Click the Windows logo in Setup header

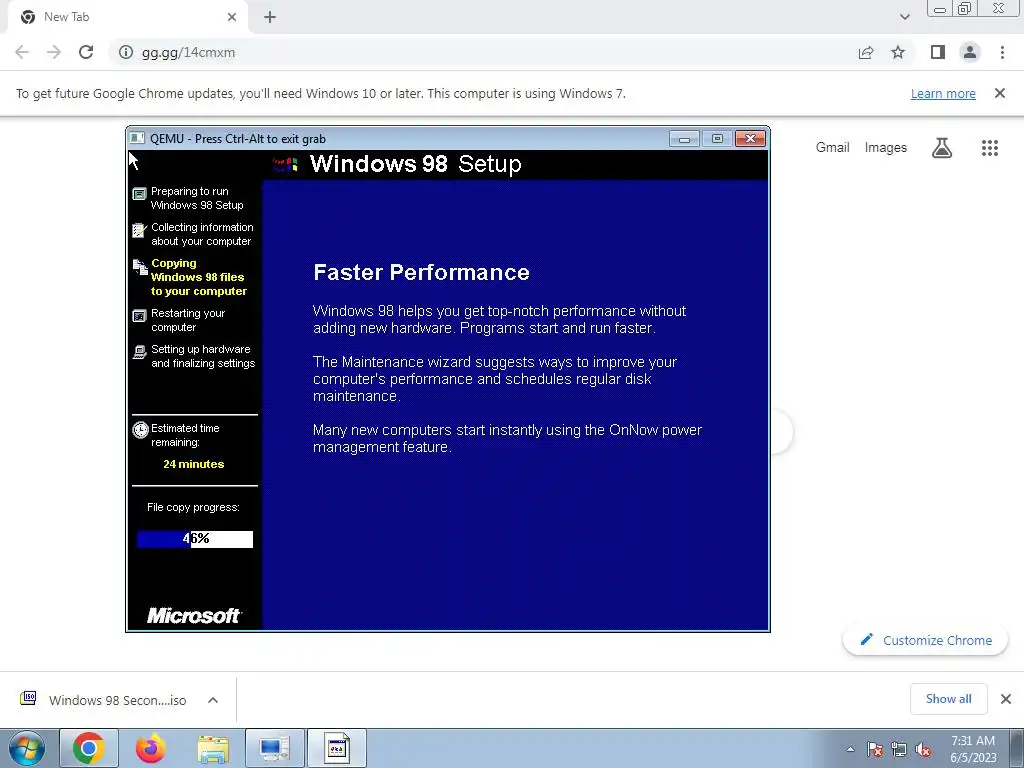285,164
